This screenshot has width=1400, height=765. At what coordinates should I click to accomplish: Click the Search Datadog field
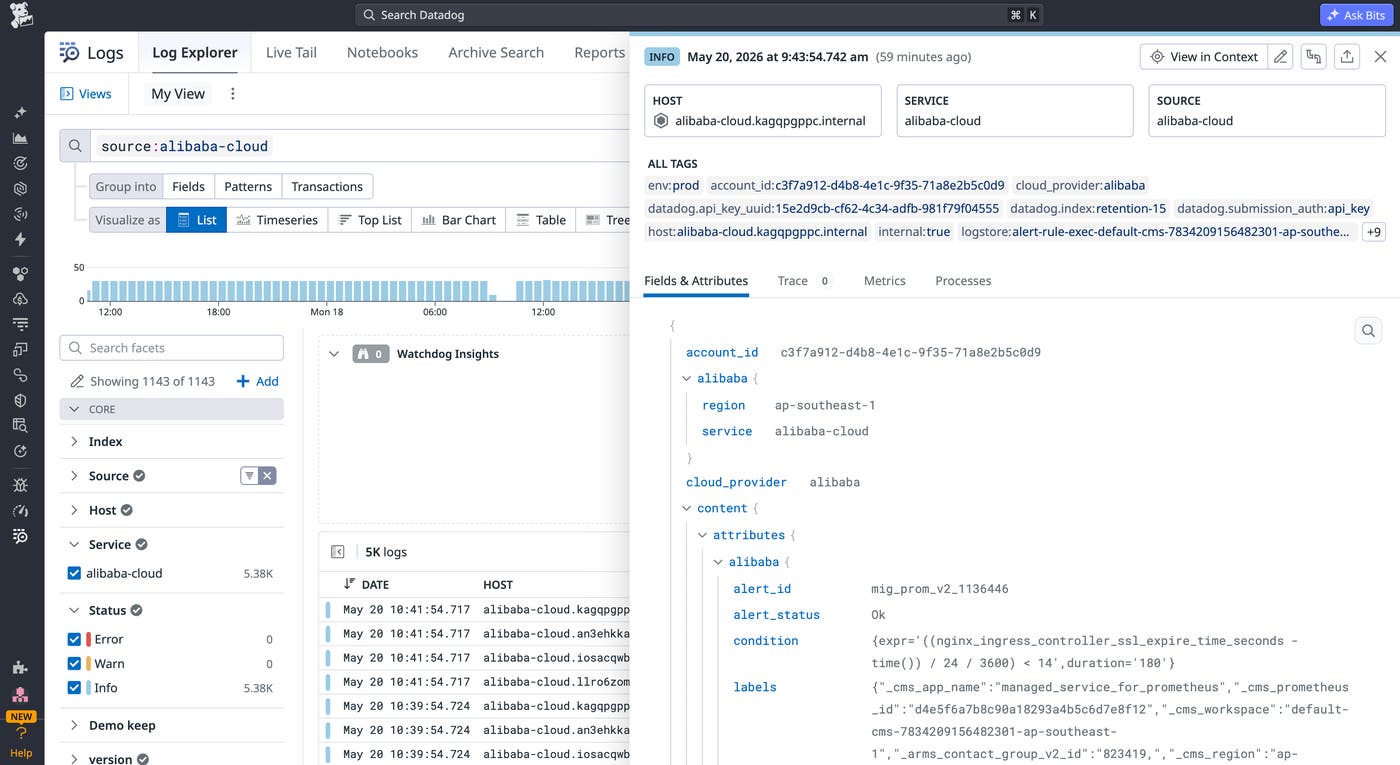pyautogui.click(x=700, y=15)
